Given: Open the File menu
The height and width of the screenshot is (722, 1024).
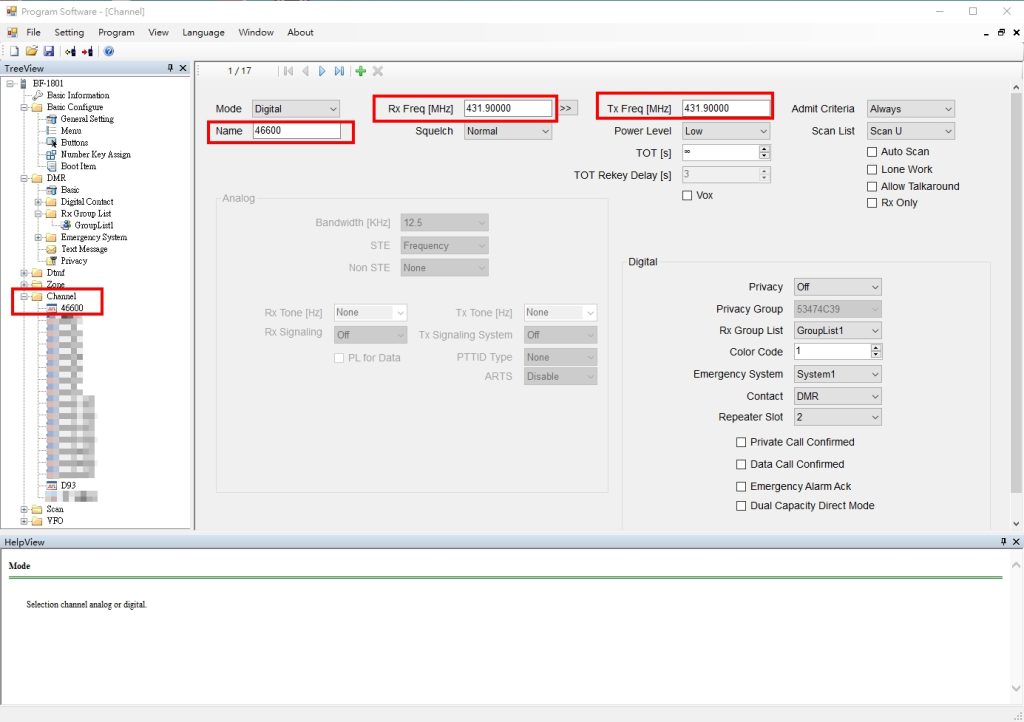Looking at the screenshot, I should pos(33,32).
